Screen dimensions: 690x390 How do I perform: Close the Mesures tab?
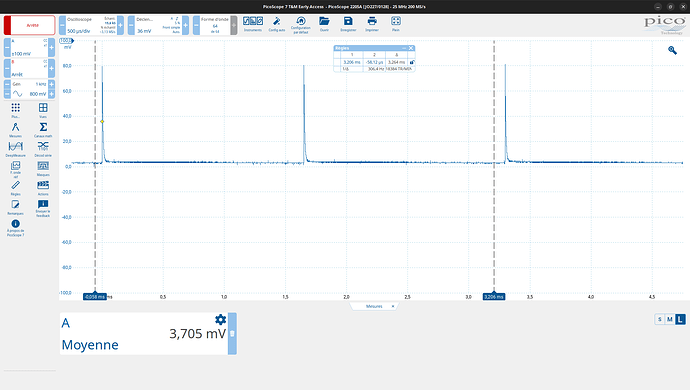(393, 306)
